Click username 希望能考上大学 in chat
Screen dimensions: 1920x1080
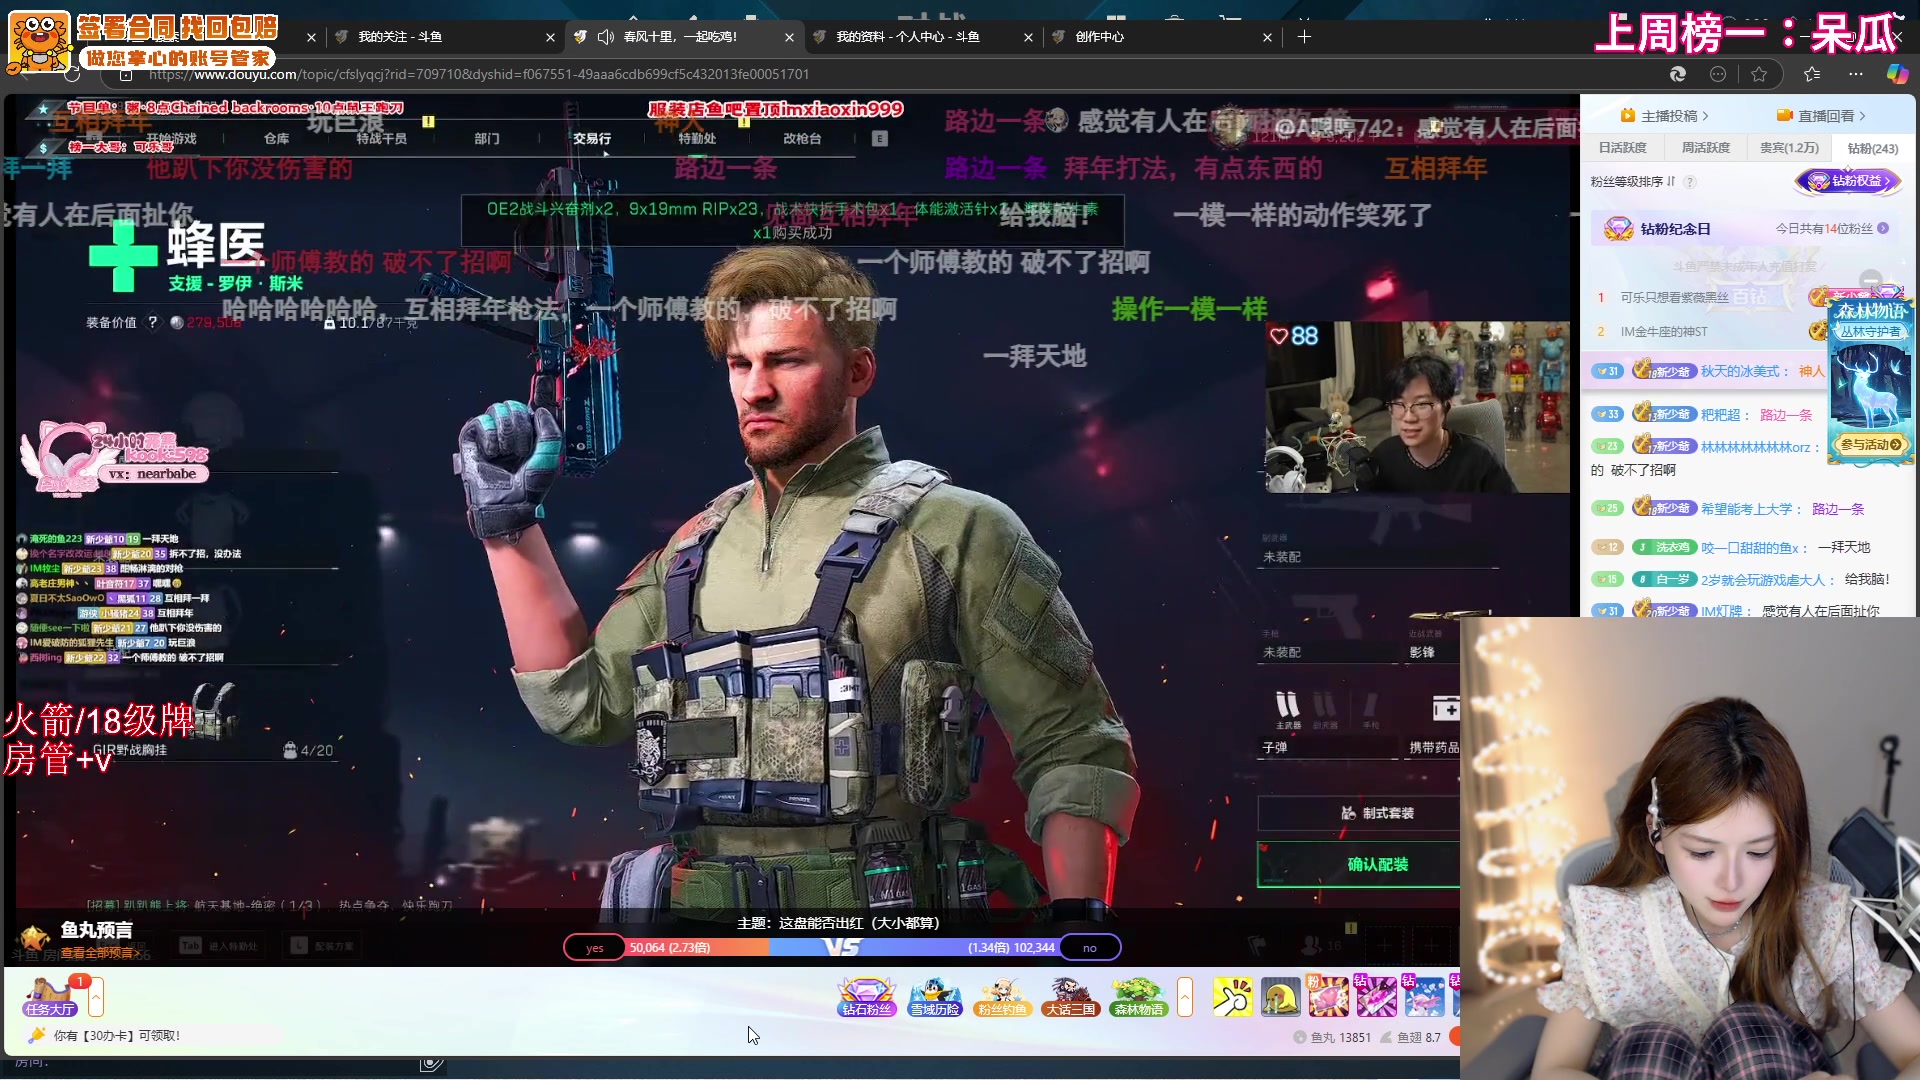pyautogui.click(x=1746, y=509)
